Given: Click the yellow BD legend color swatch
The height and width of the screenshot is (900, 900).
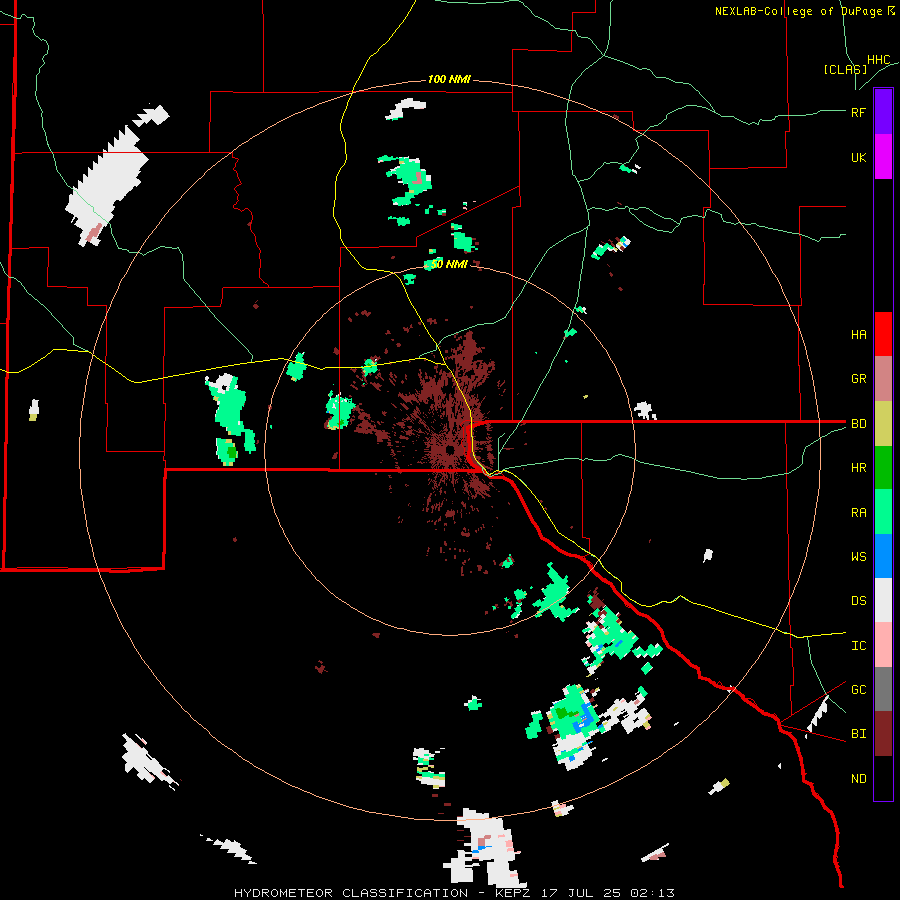Looking at the screenshot, I should (883, 424).
